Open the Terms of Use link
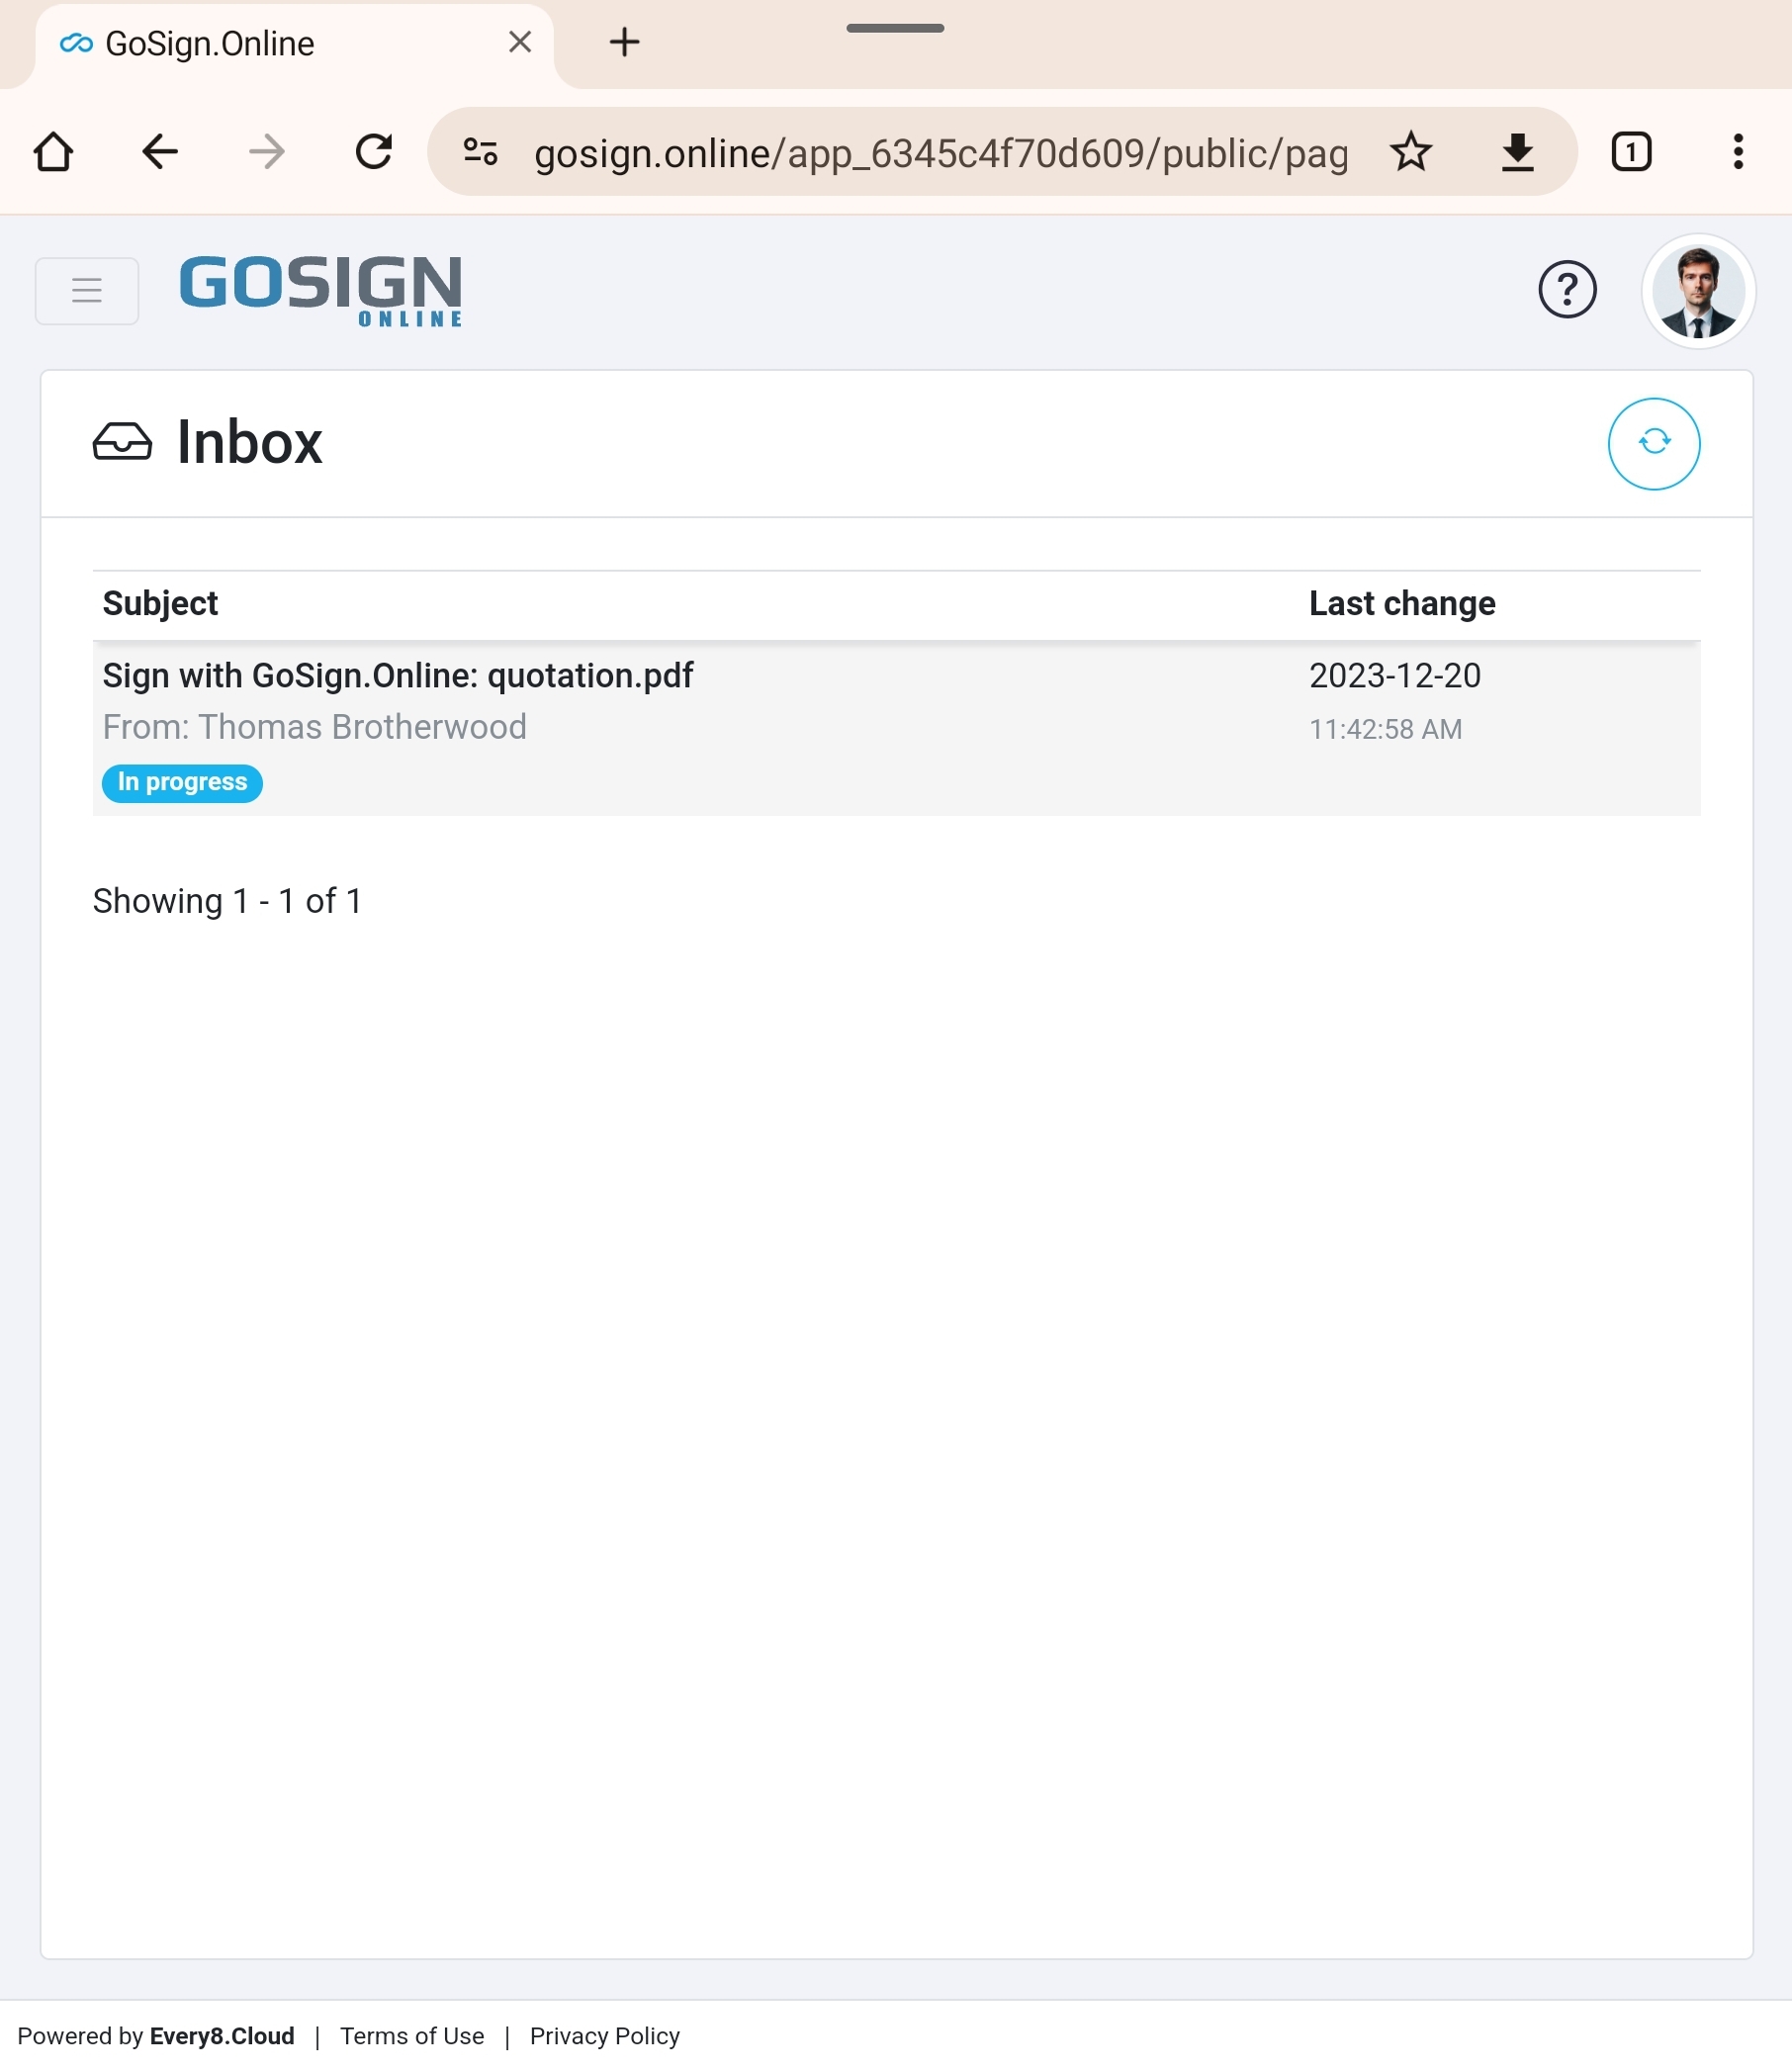Viewport: 1792px width, 2071px height. pos(411,2035)
